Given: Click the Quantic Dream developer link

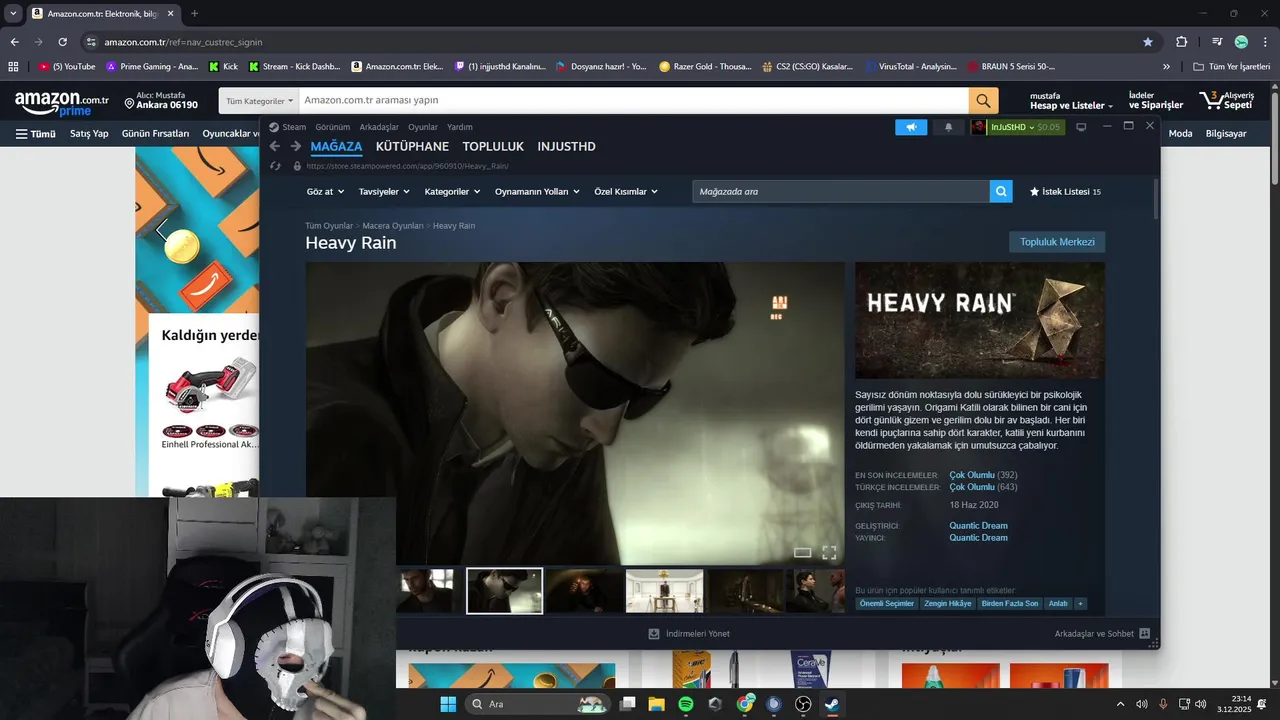Looking at the screenshot, I should 978,526.
